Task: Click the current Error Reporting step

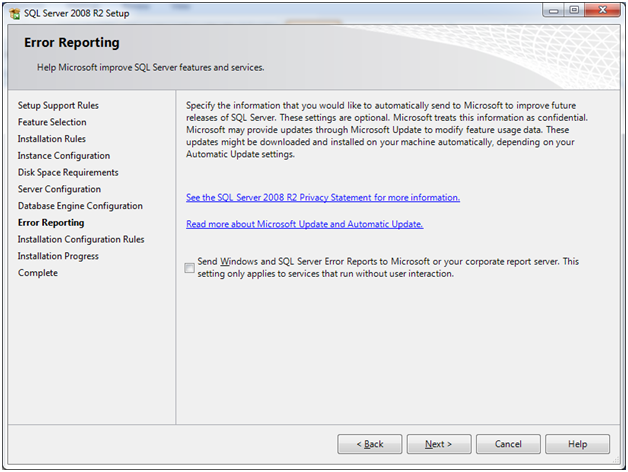Action: coord(51,223)
